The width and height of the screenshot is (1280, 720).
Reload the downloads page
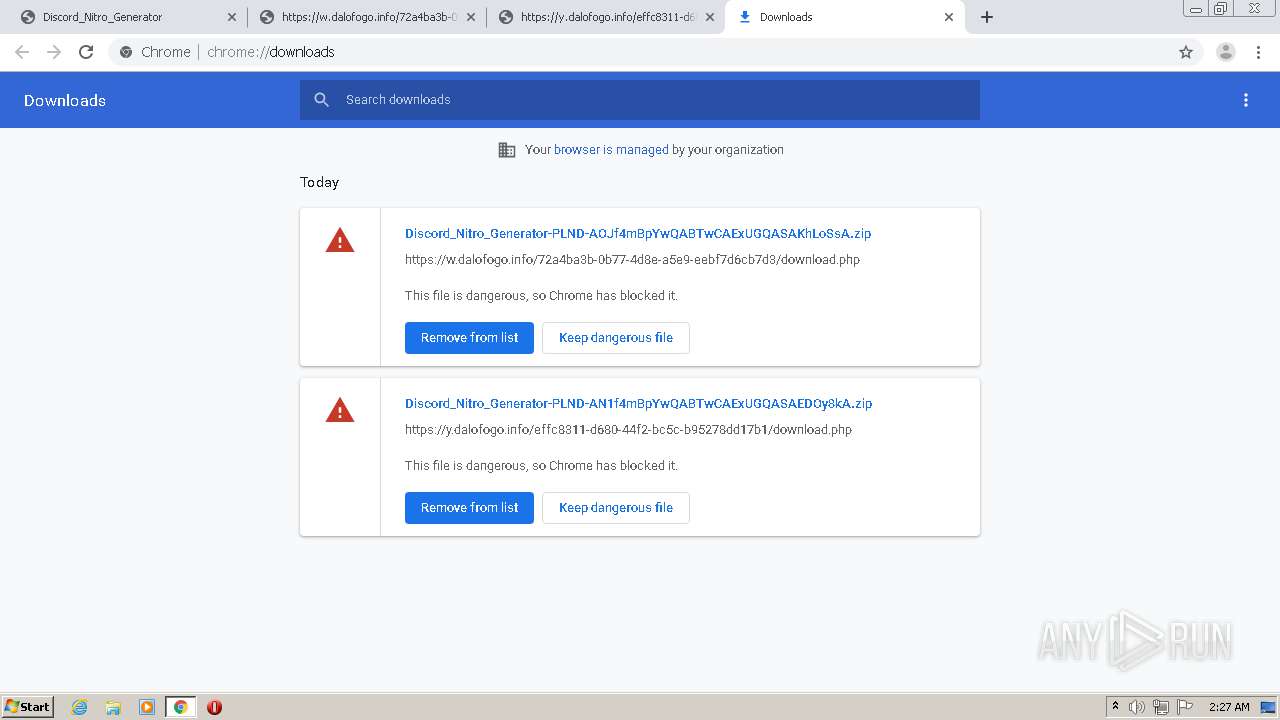click(x=86, y=52)
